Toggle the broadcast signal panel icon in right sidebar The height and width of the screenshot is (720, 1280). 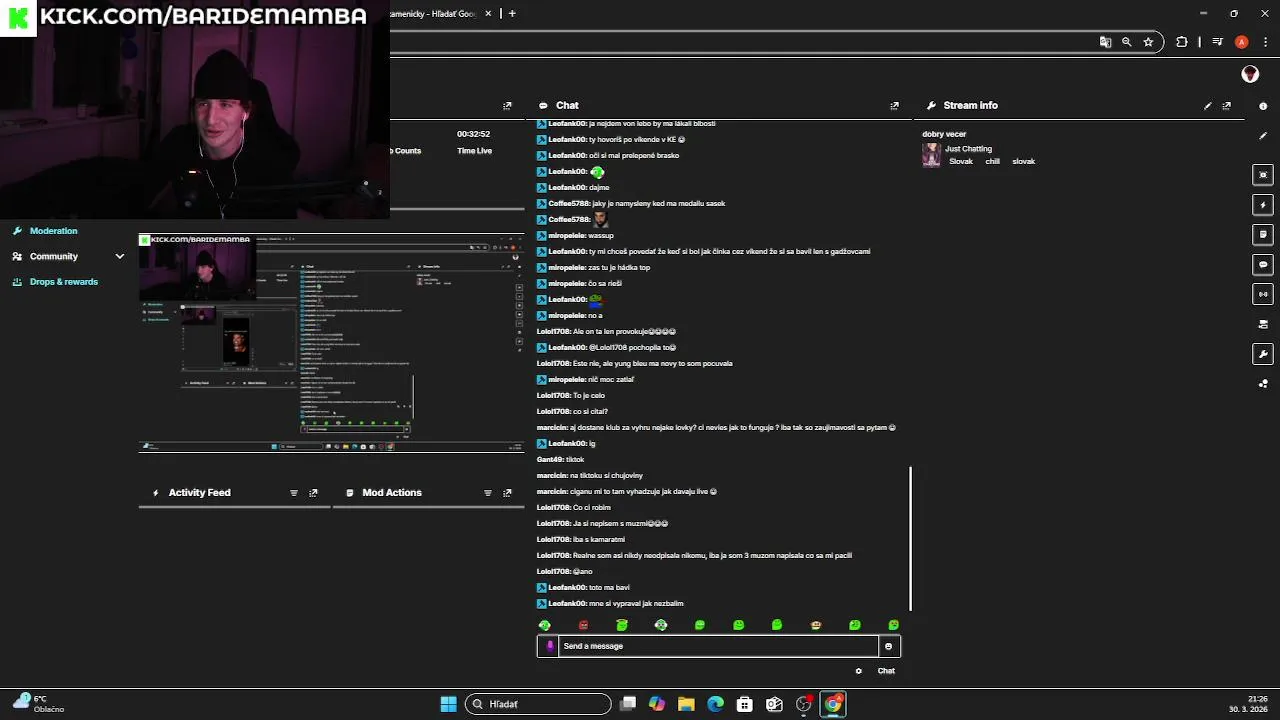1263,294
